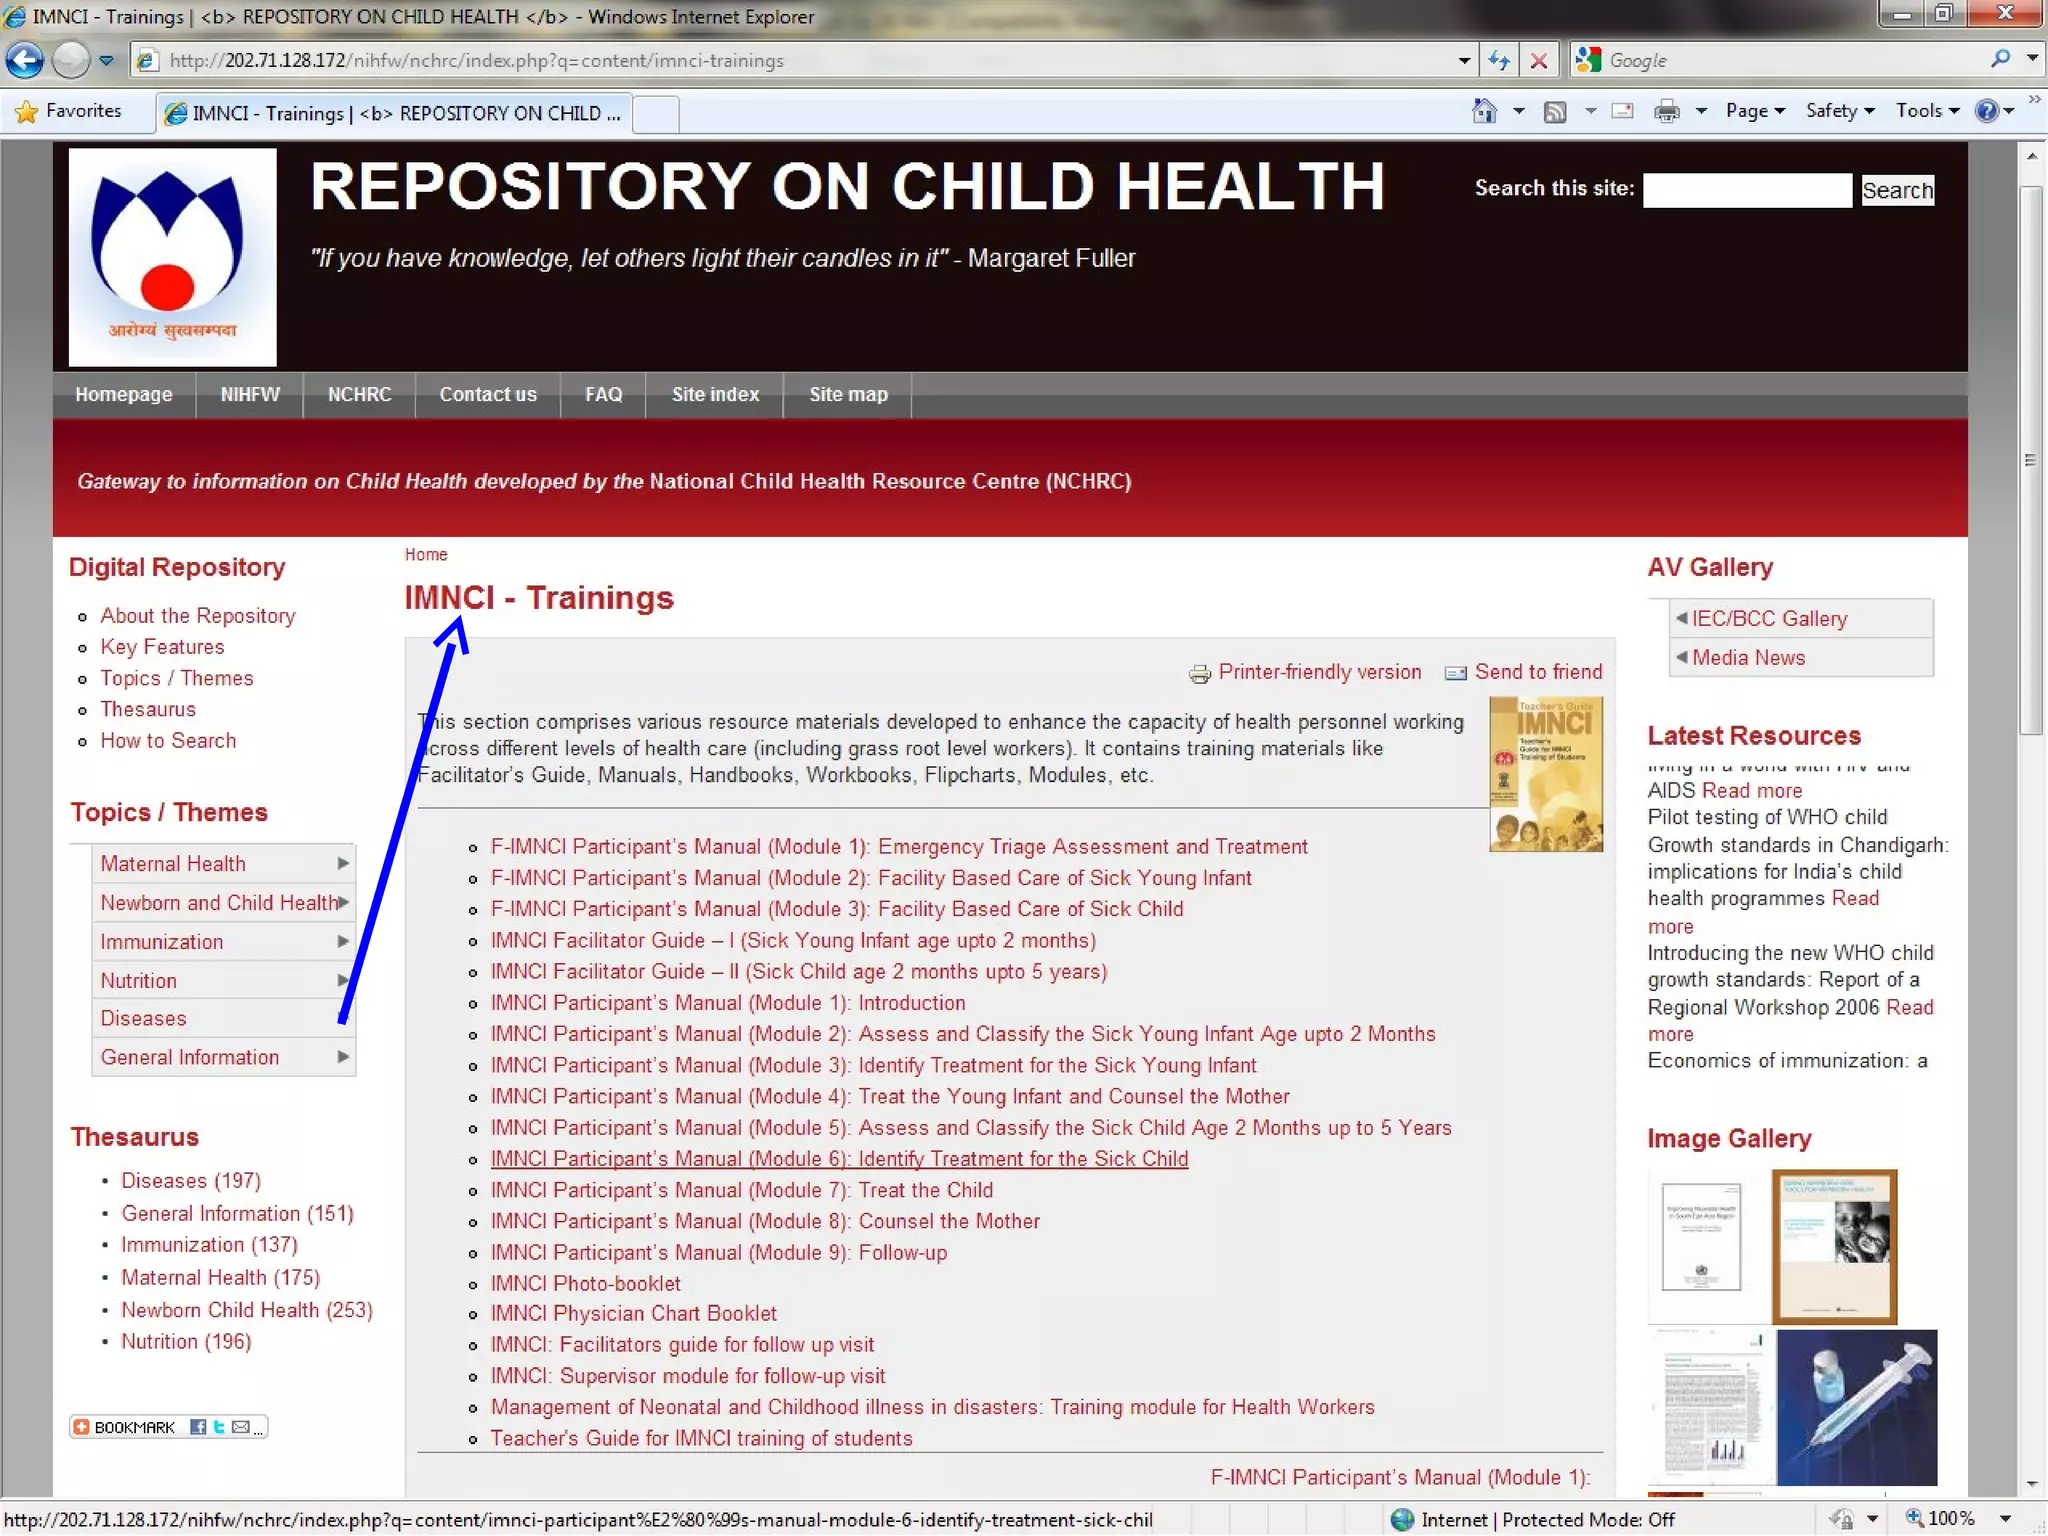This screenshot has width=2048, height=1536.
Task: Open the Site index navigation tab
Action: pyautogui.click(x=715, y=394)
